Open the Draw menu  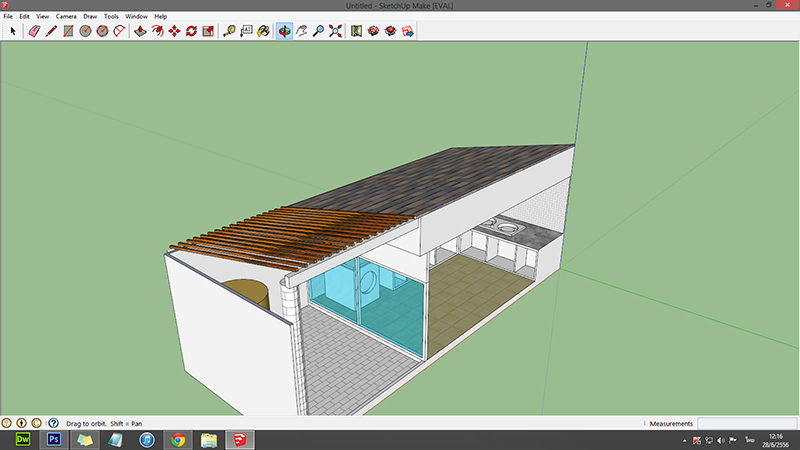click(x=90, y=17)
